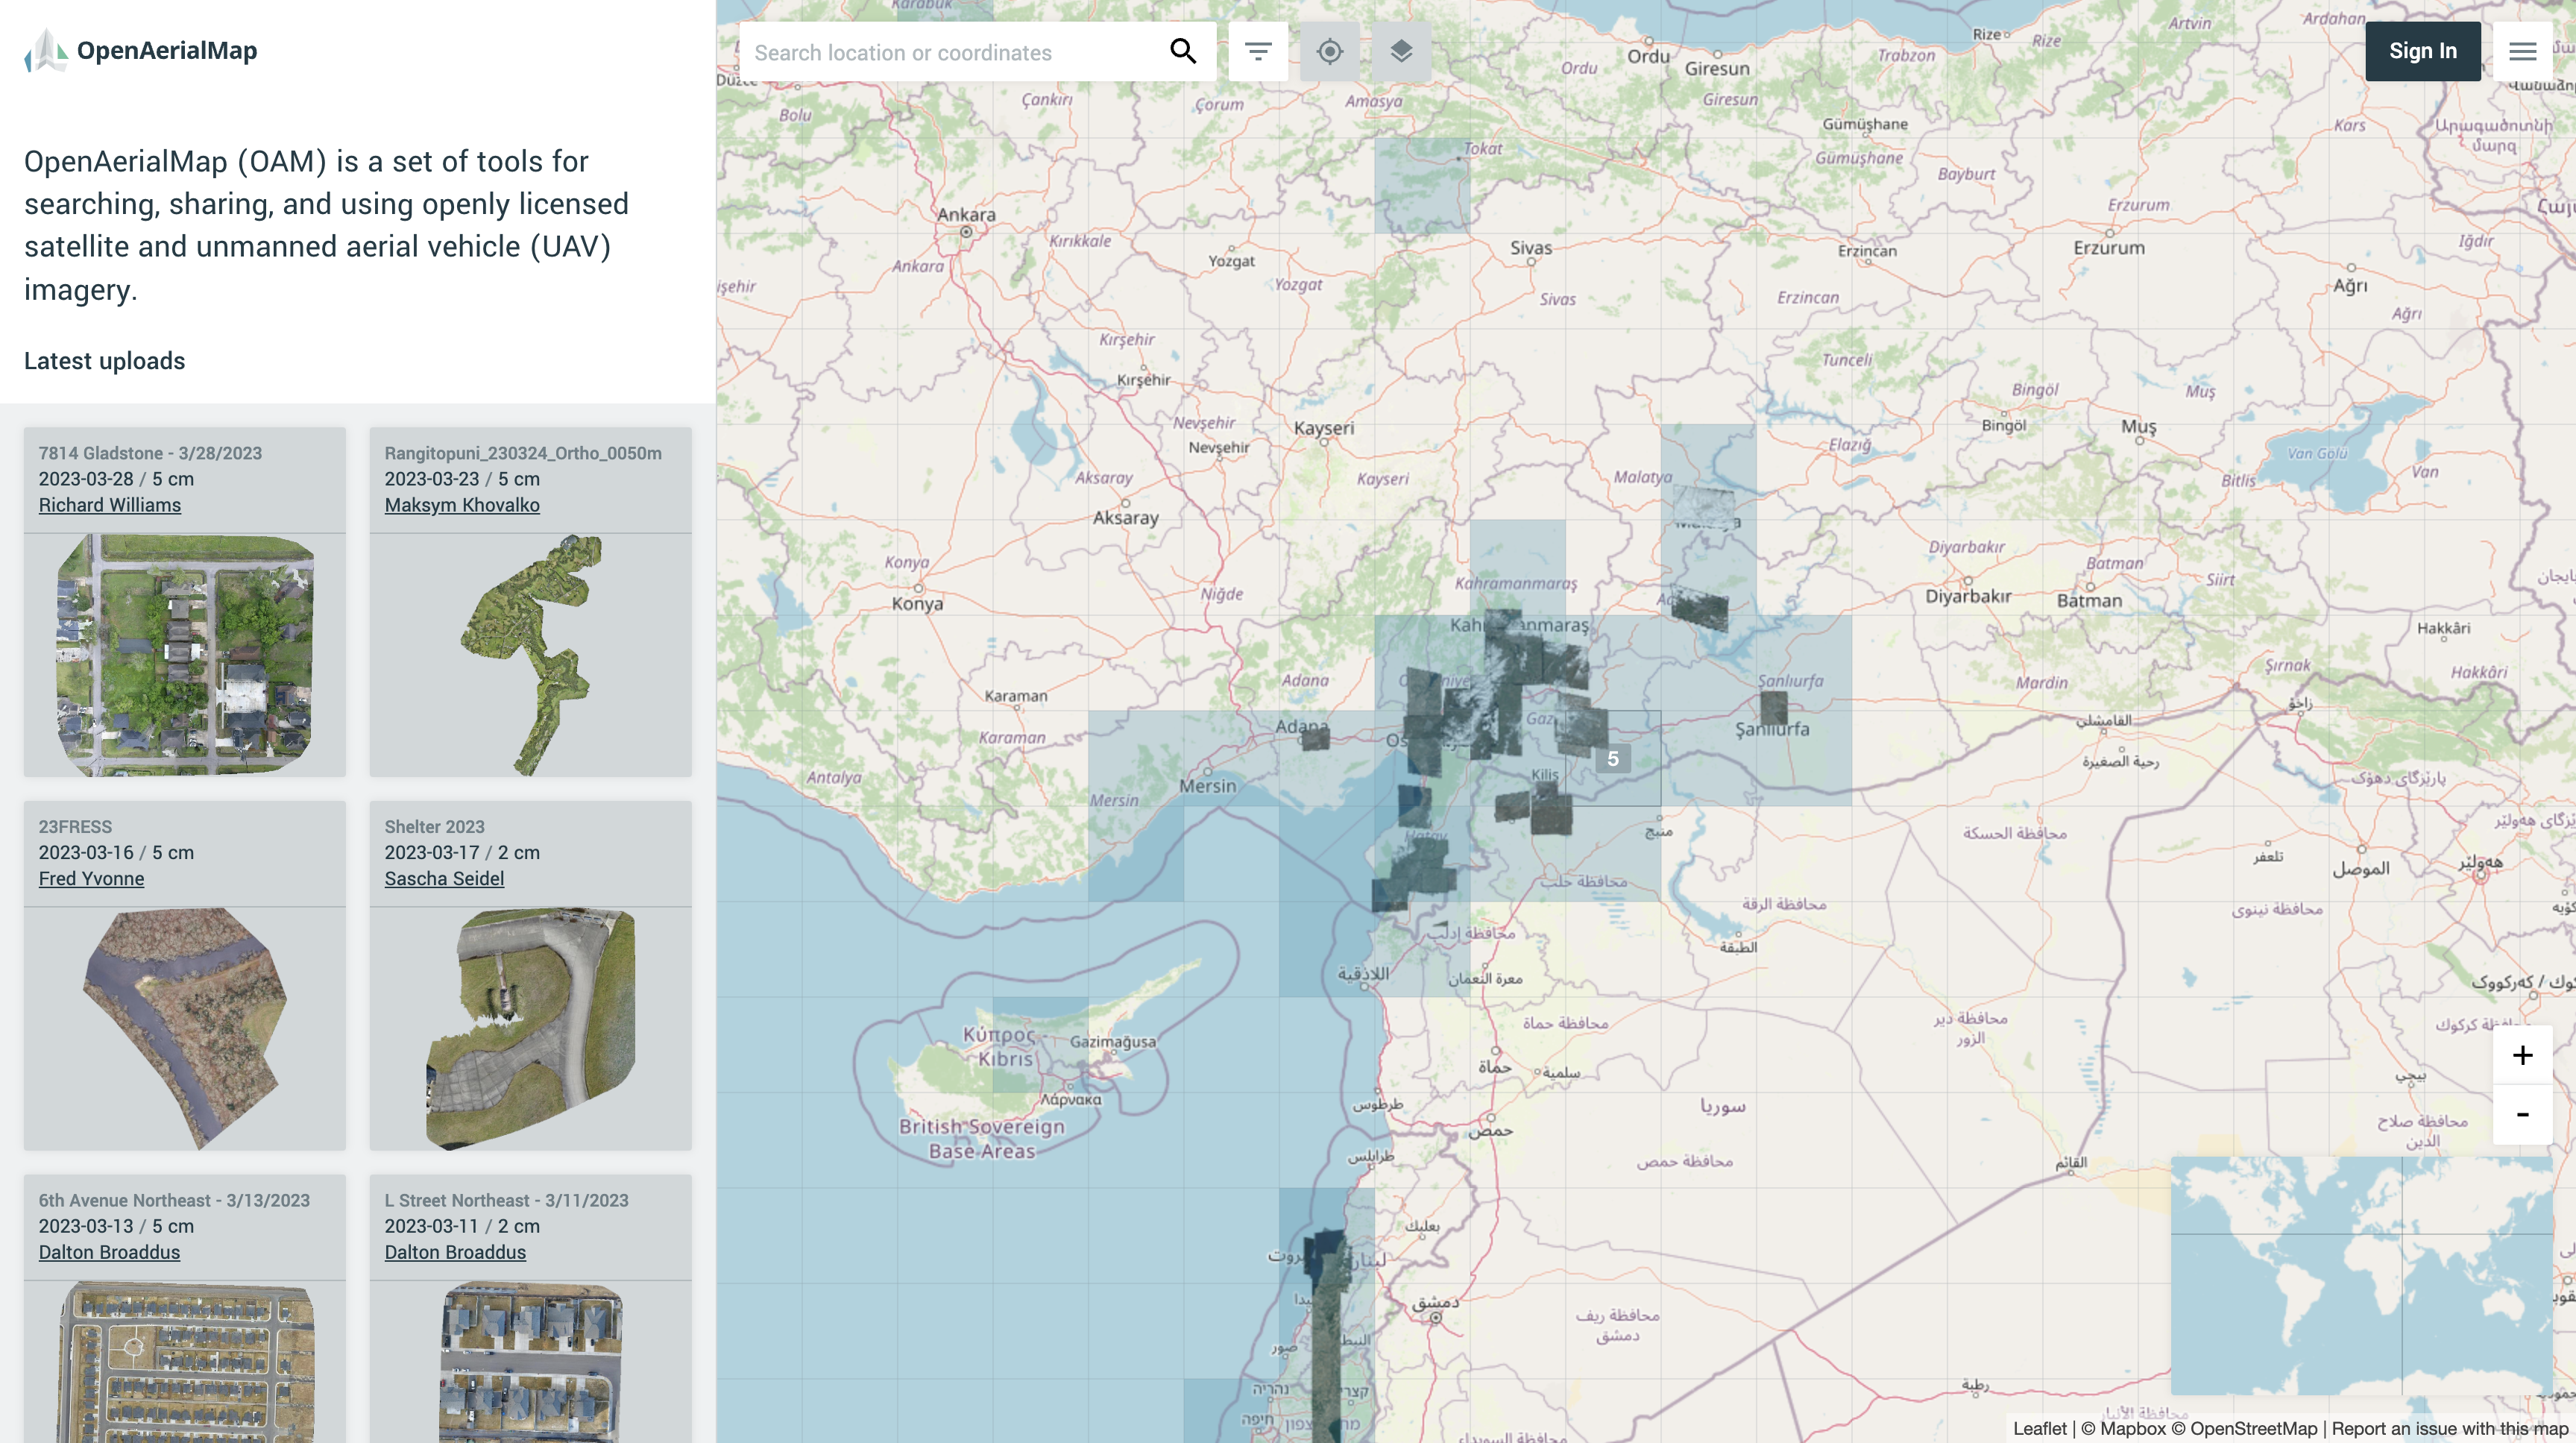Click the Sivas city label on map
The height and width of the screenshot is (1443, 2576).
point(1531,247)
